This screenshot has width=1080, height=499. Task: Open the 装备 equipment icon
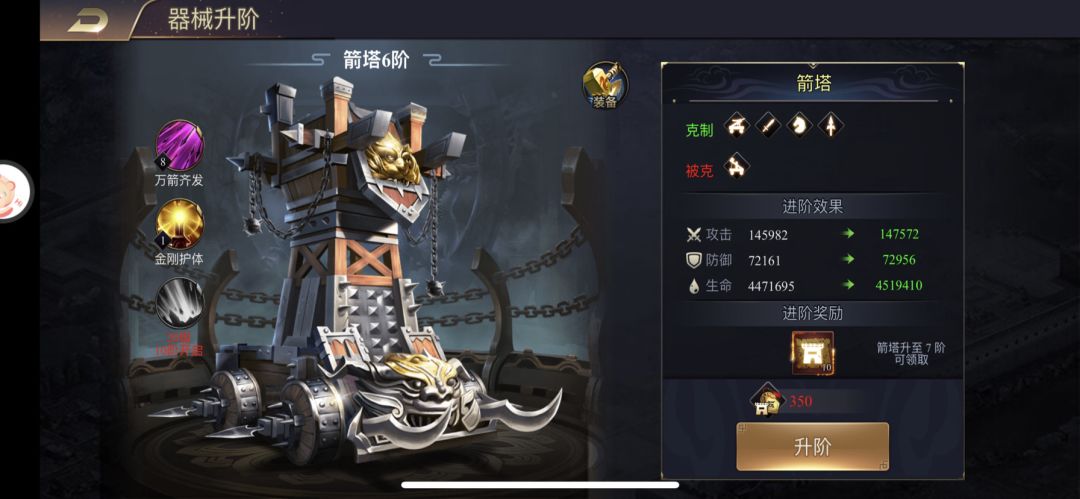[x=605, y=85]
